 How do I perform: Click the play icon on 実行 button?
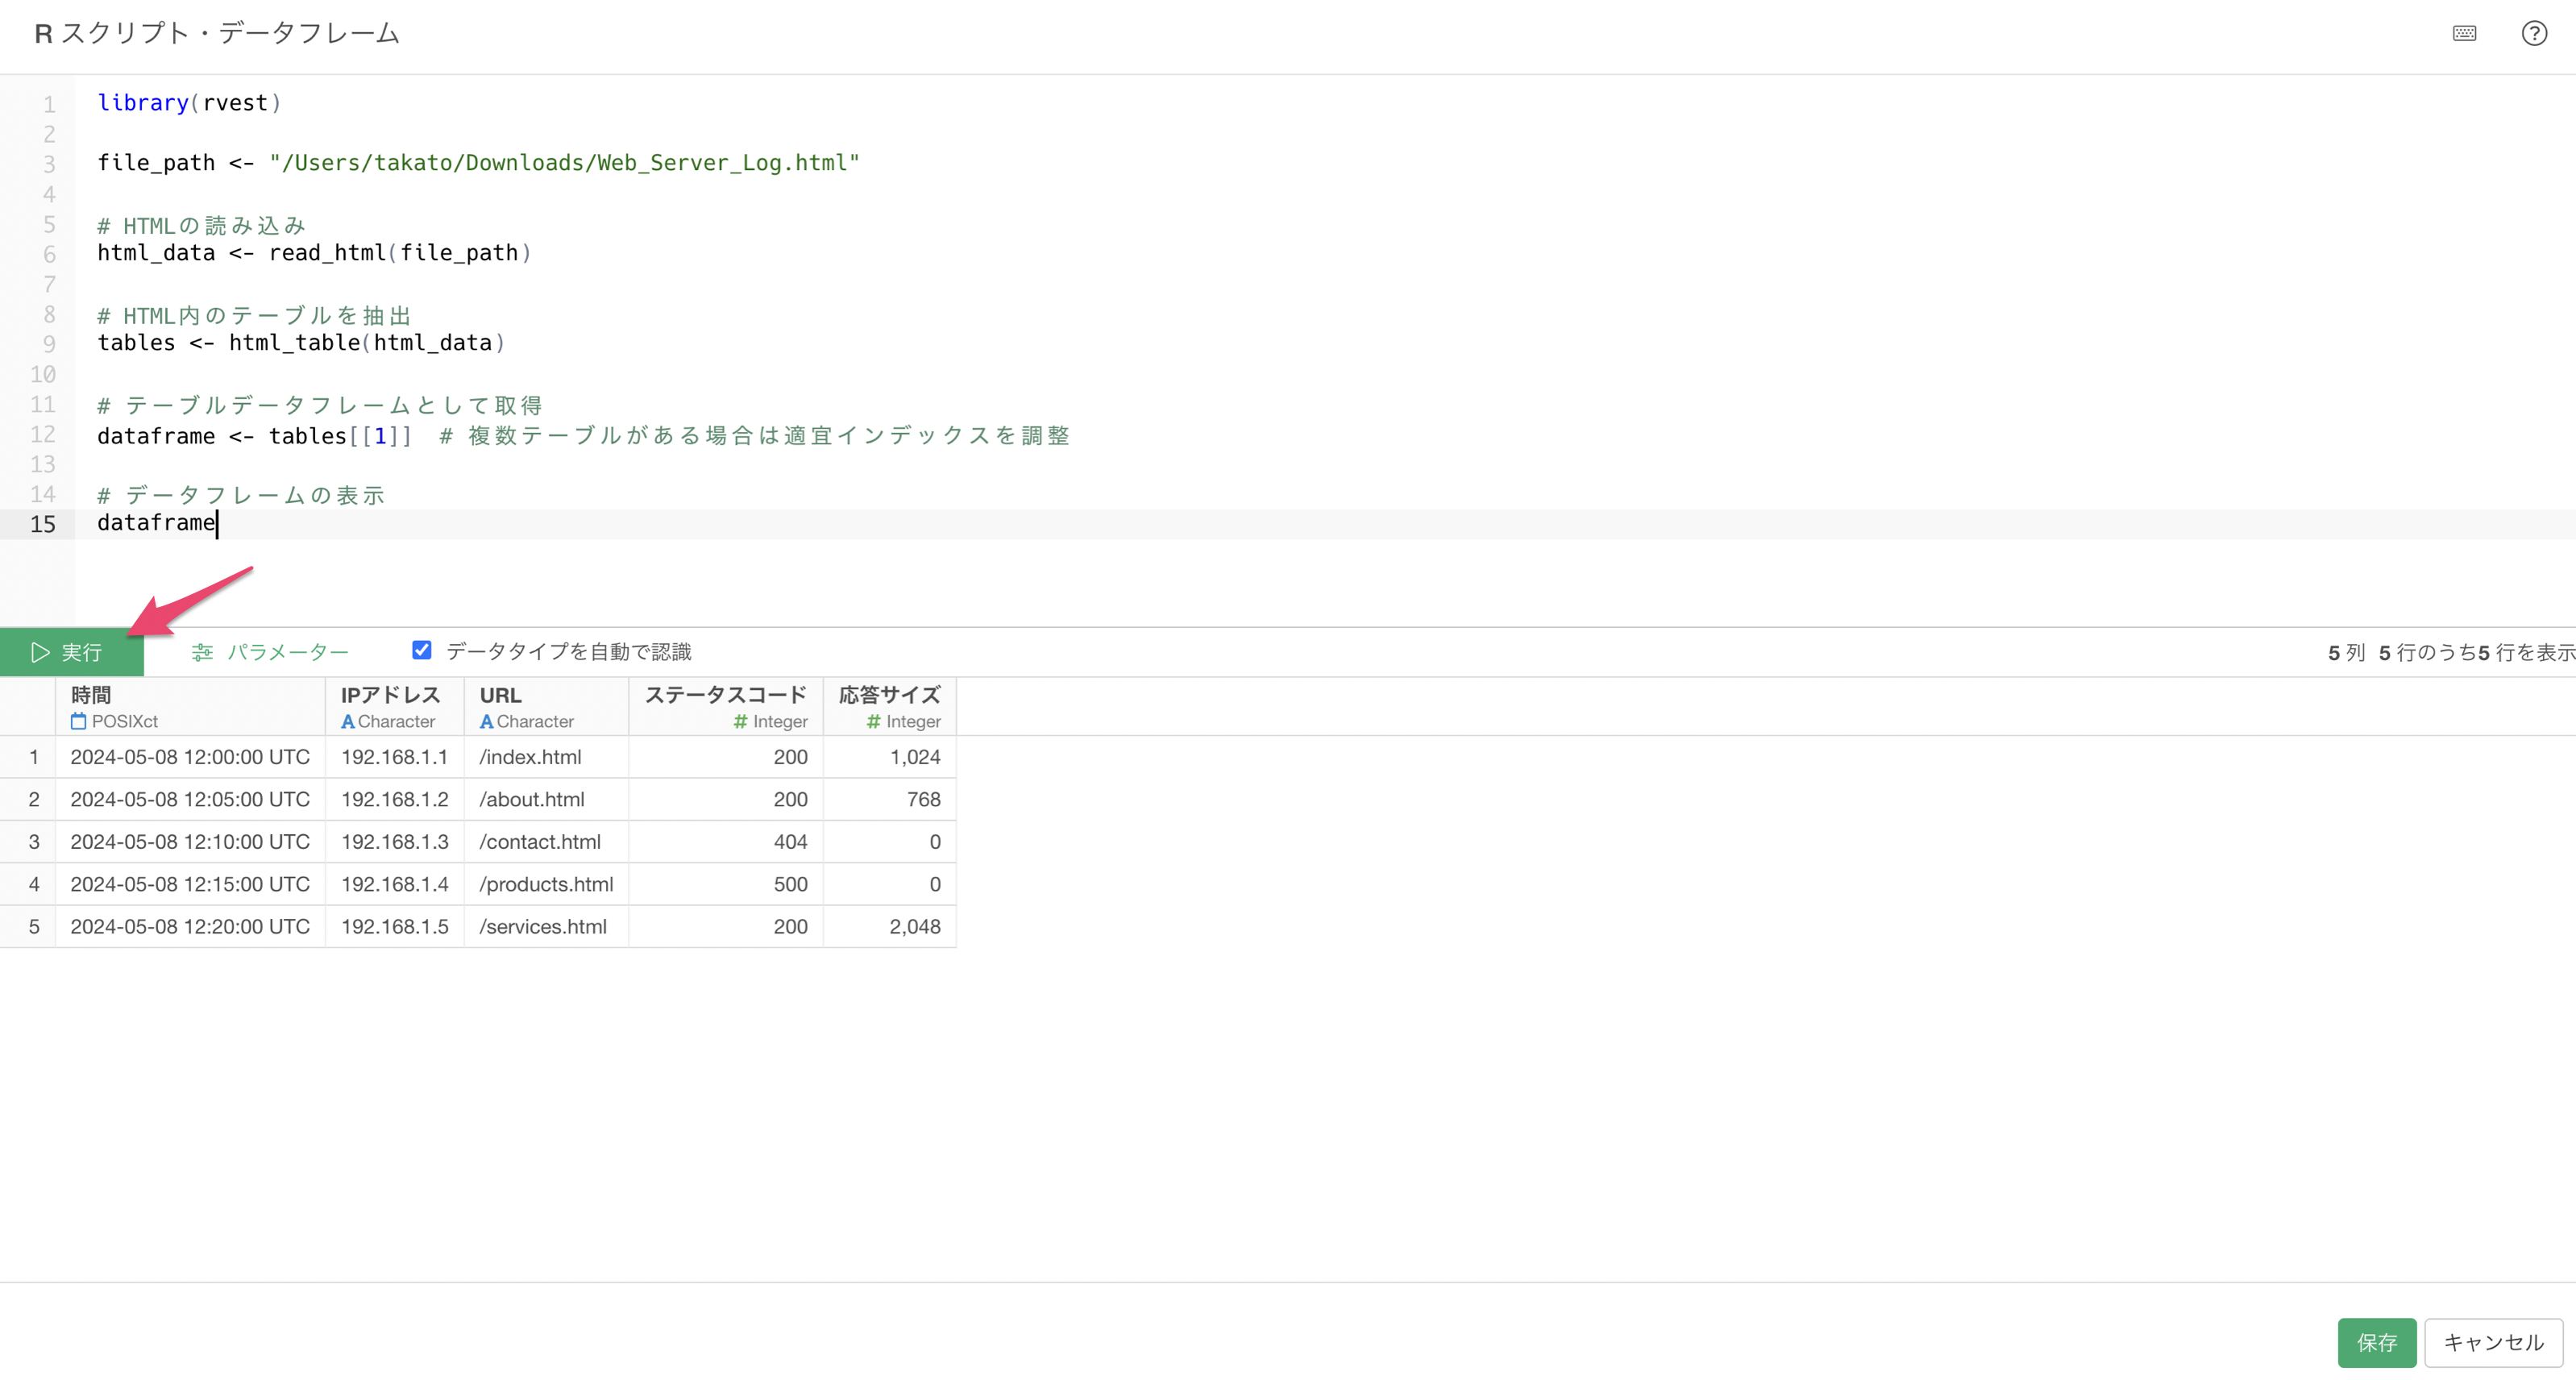[x=40, y=652]
